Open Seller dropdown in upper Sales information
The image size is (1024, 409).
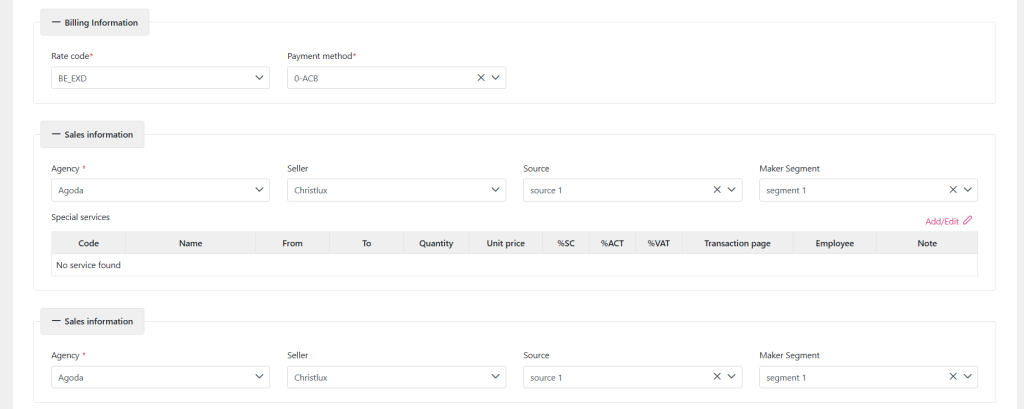[396, 190]
